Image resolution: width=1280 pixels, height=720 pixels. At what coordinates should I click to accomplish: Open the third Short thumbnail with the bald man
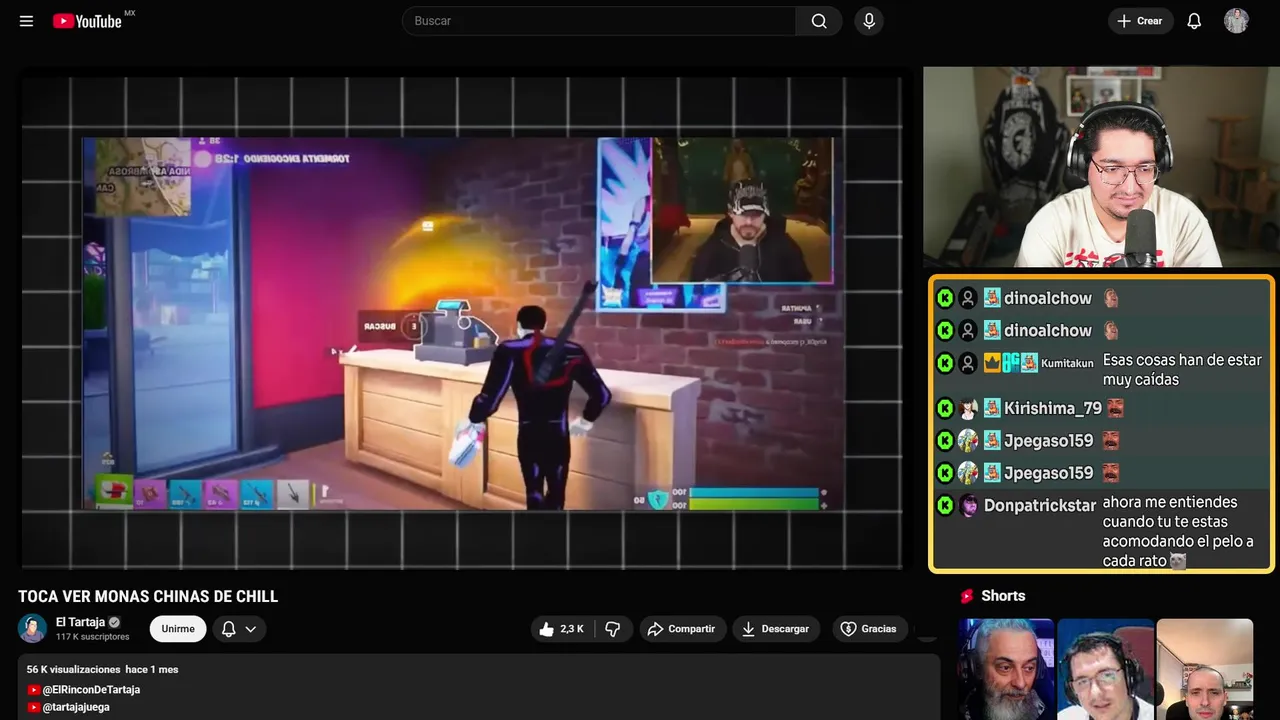click(1204, 669)
